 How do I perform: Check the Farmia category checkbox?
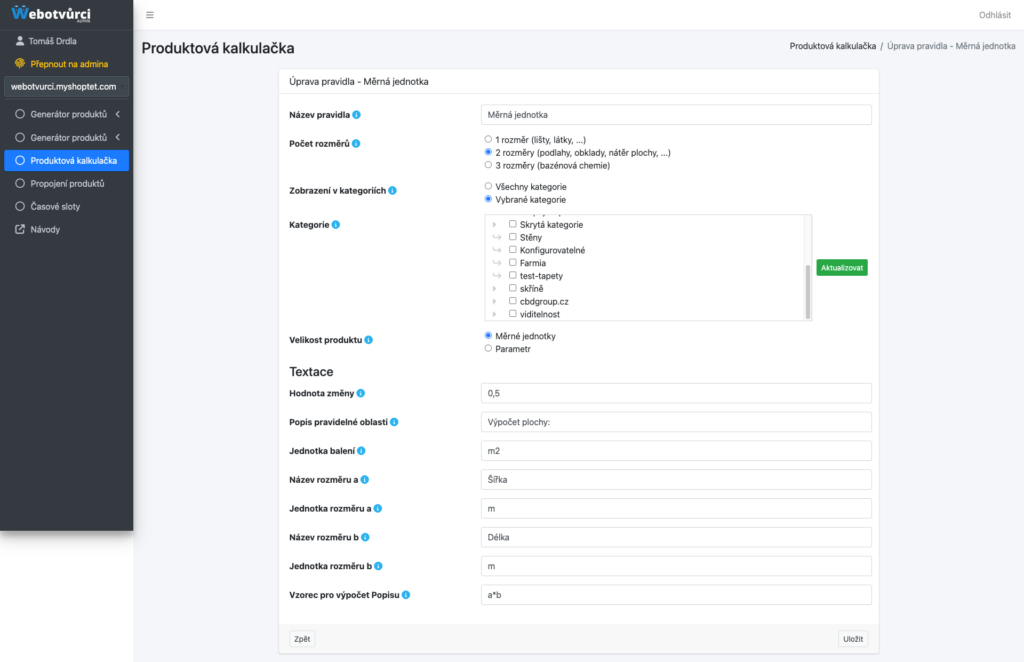click(513, 262)
